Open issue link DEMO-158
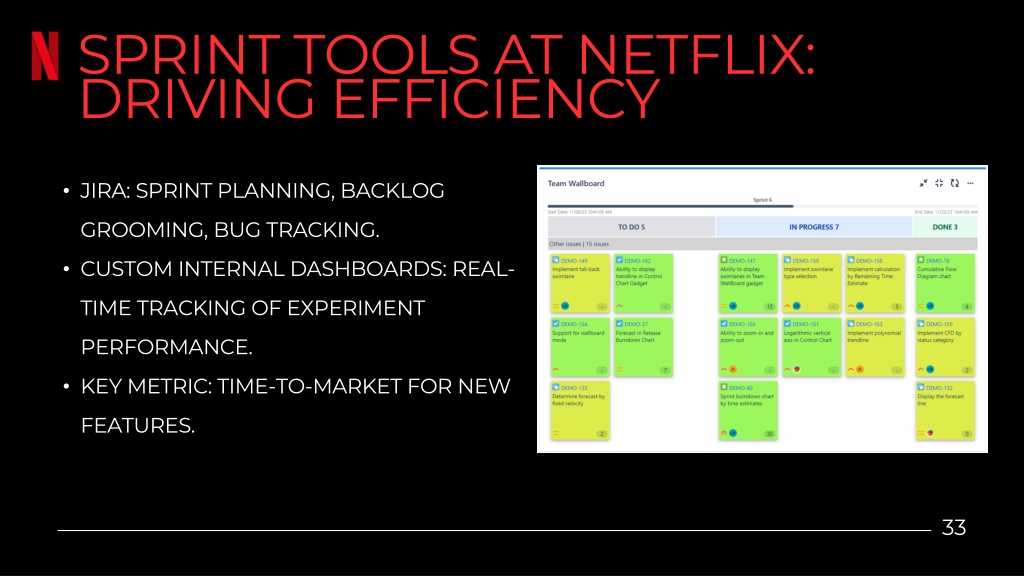The width and height of the screenshot is (1024, 576). (869, 261)
